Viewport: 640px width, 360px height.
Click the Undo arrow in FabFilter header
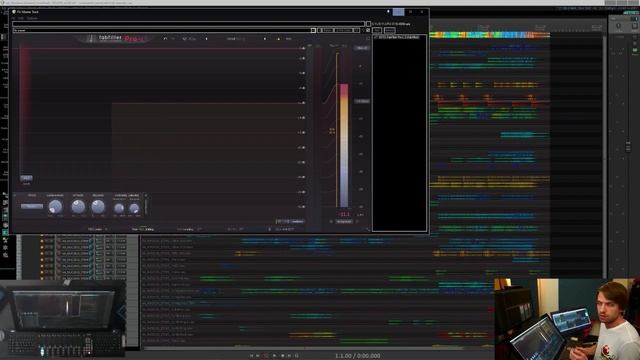165,39
